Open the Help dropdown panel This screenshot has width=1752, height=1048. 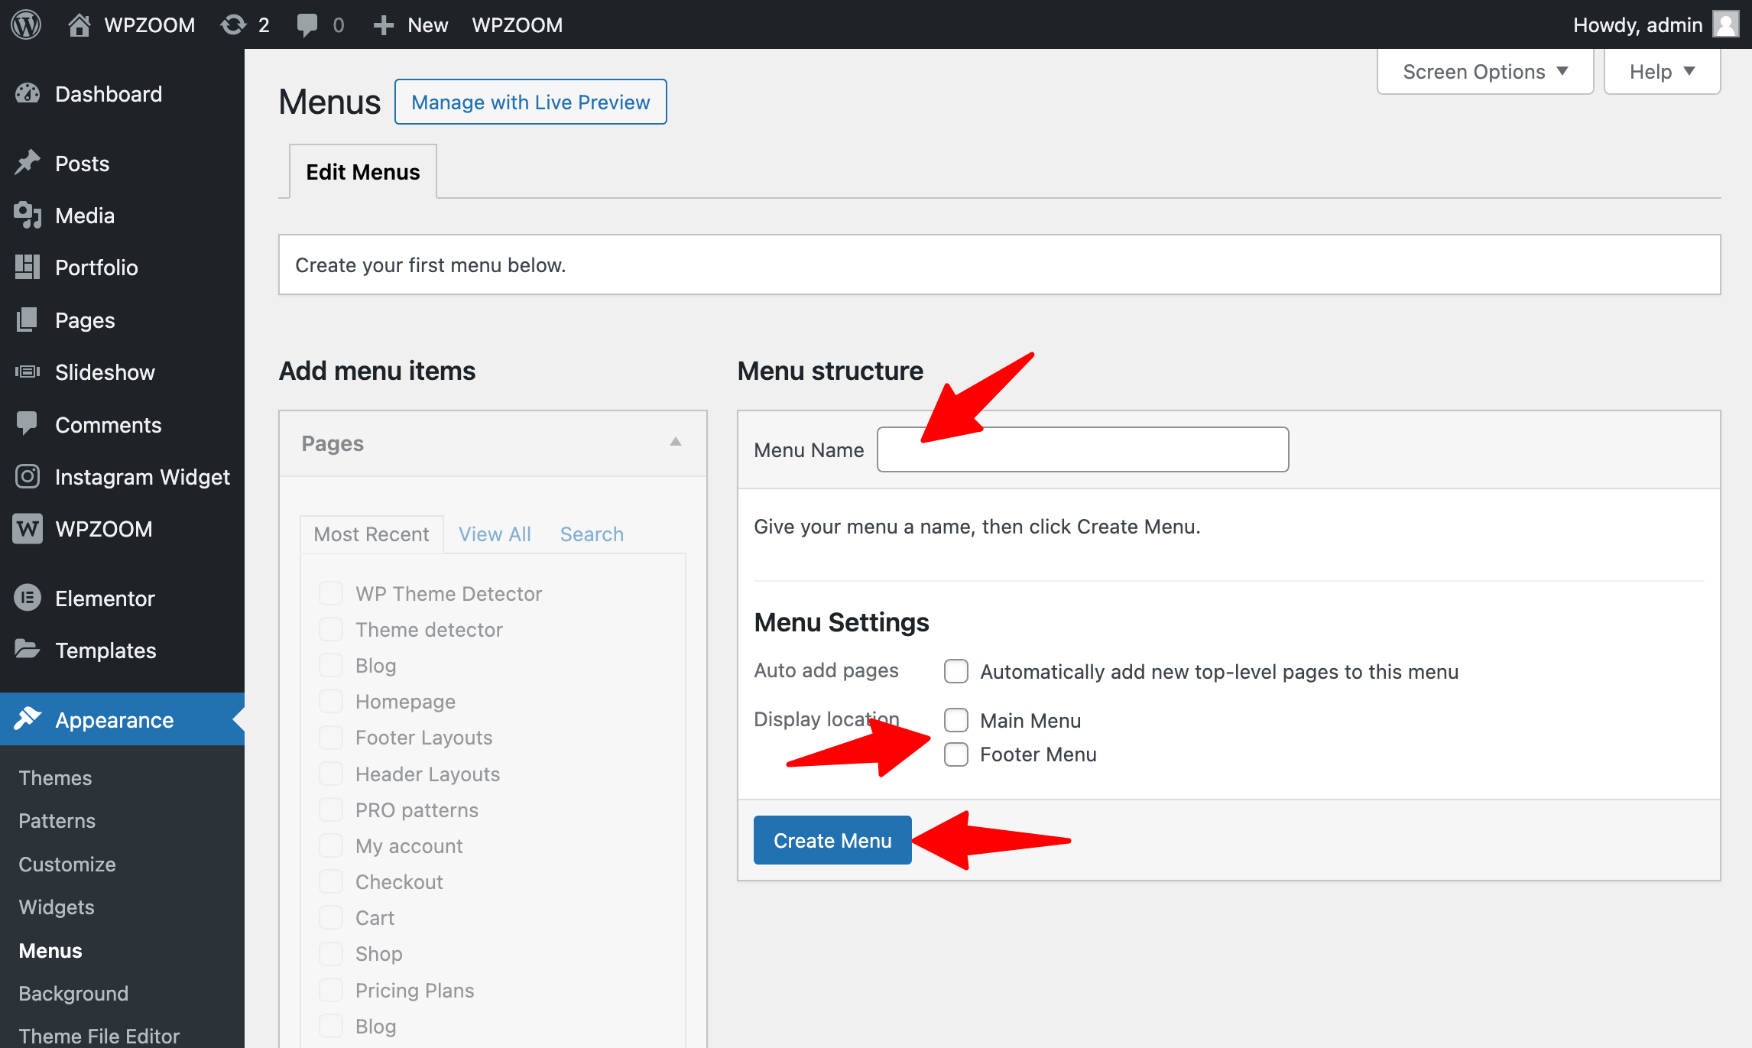(x=1661, y=72)
